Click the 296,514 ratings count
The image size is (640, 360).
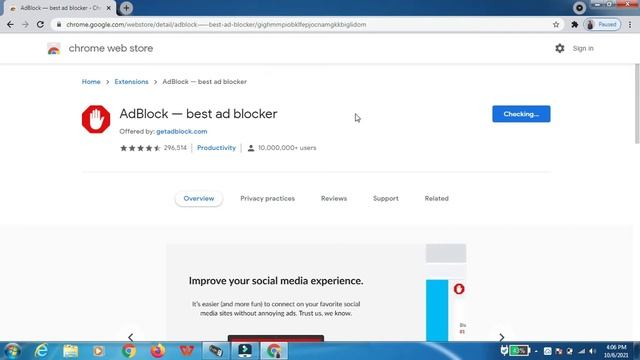pos(175,148)
